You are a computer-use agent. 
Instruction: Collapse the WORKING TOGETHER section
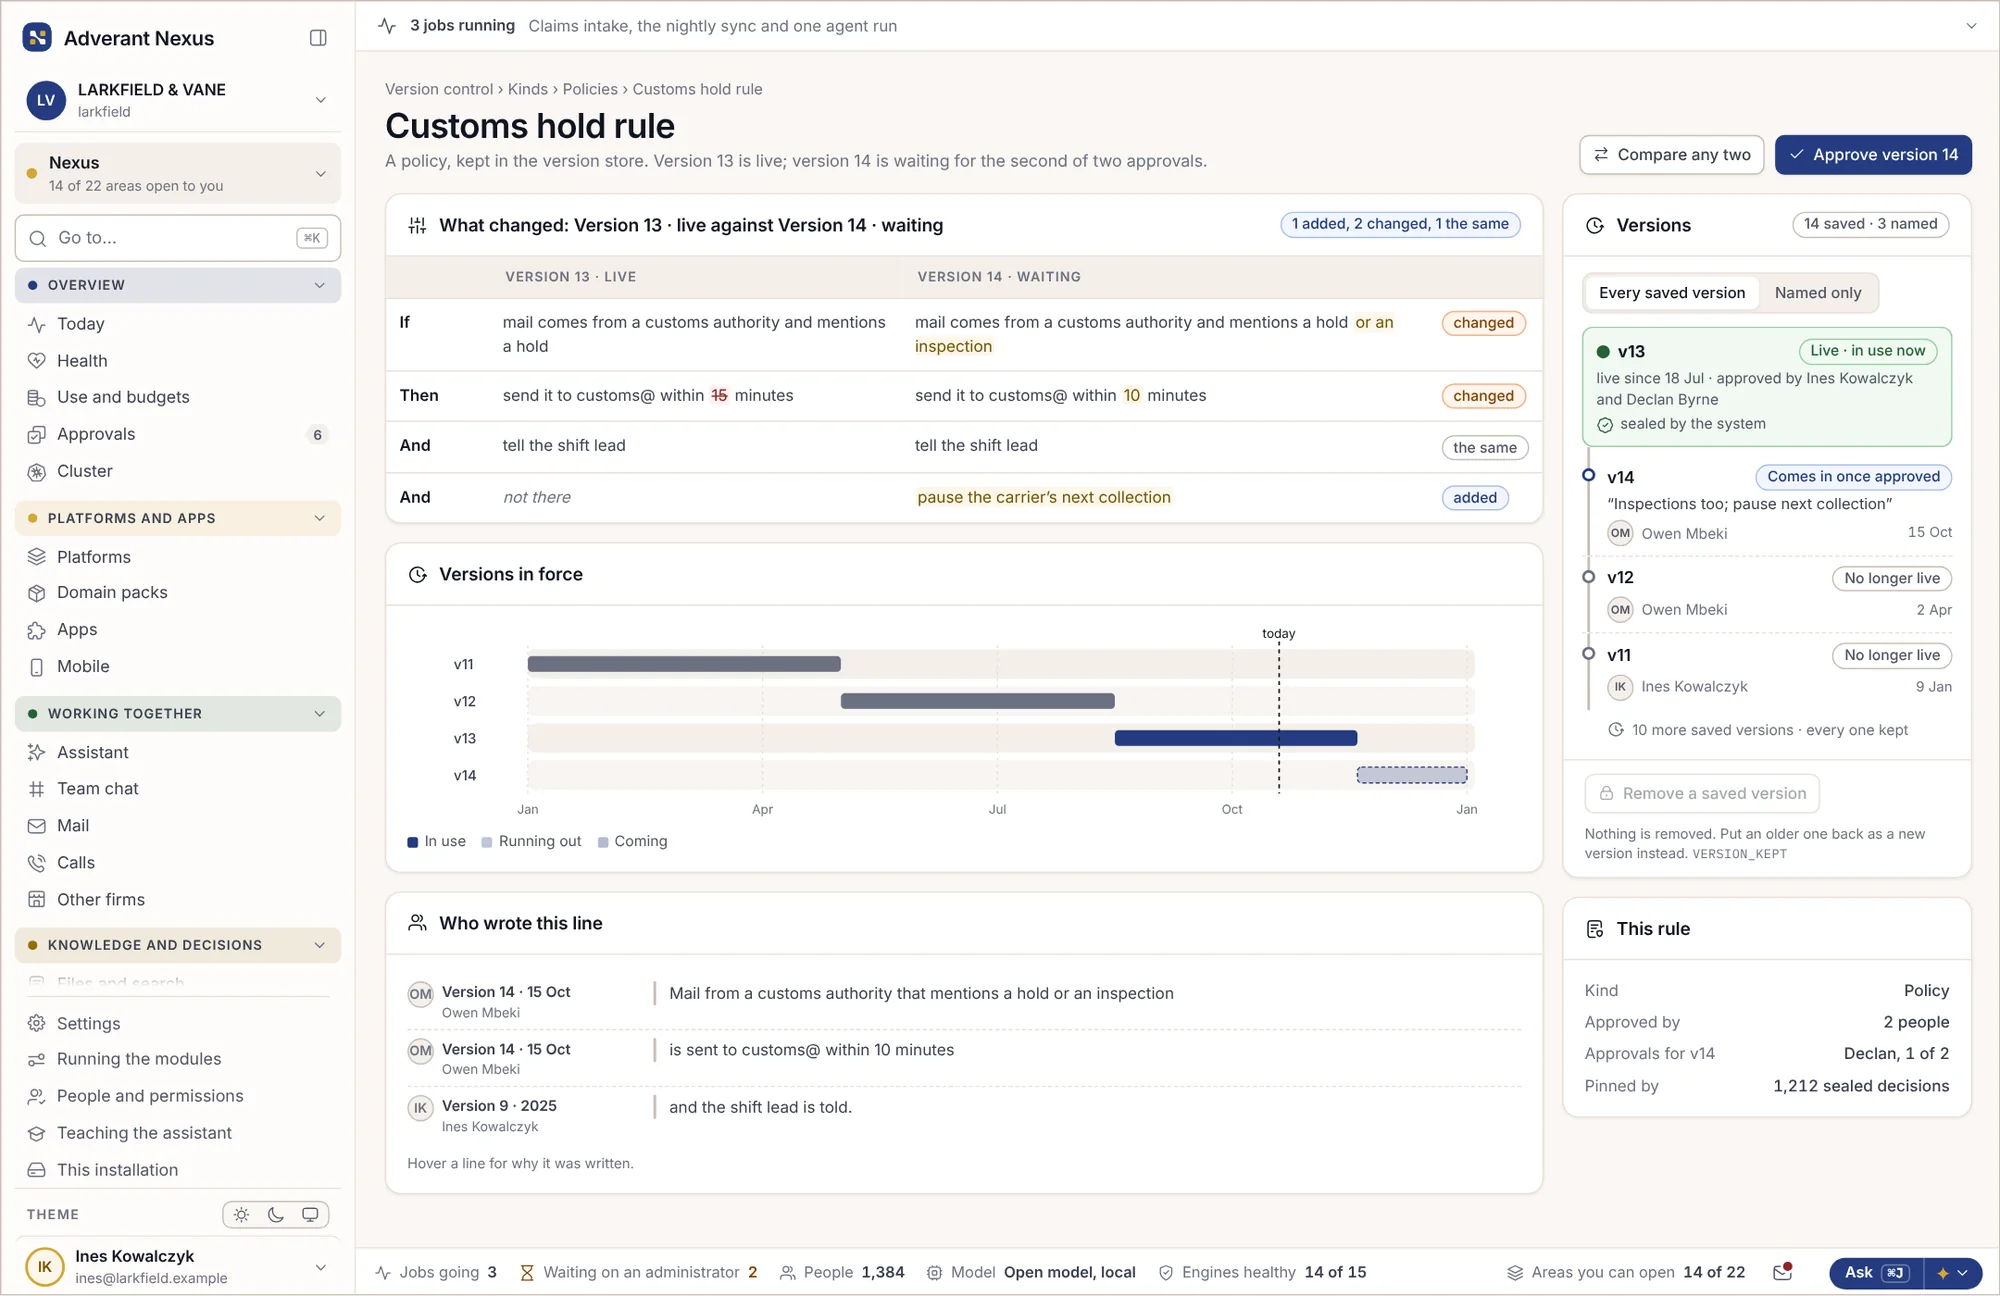178,714
